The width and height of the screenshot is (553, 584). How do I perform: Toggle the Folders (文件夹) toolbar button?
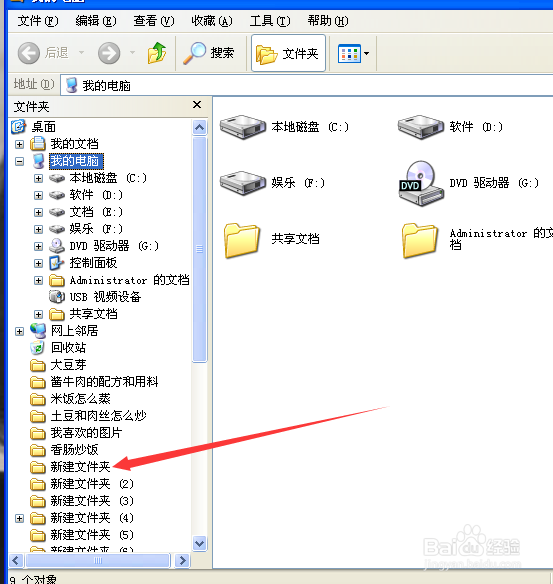(x=288, y=53)
